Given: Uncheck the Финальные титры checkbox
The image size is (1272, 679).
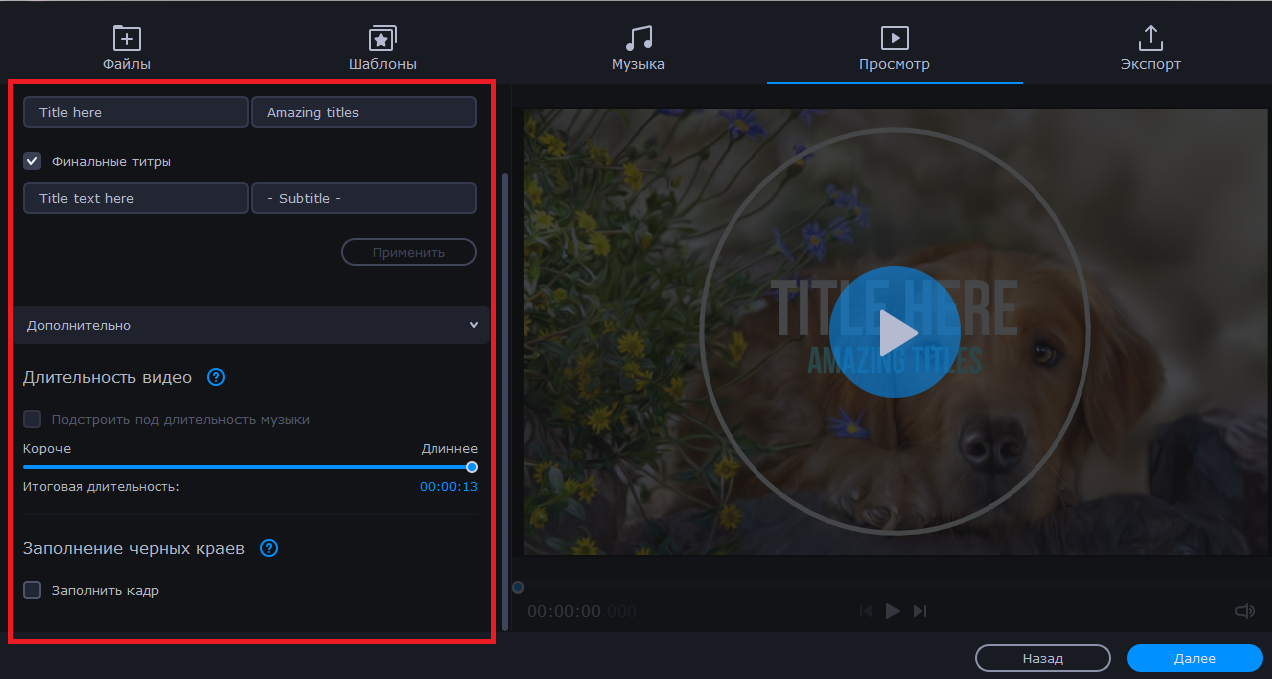Looking at the screenshot, I should [x=33, y=161].
